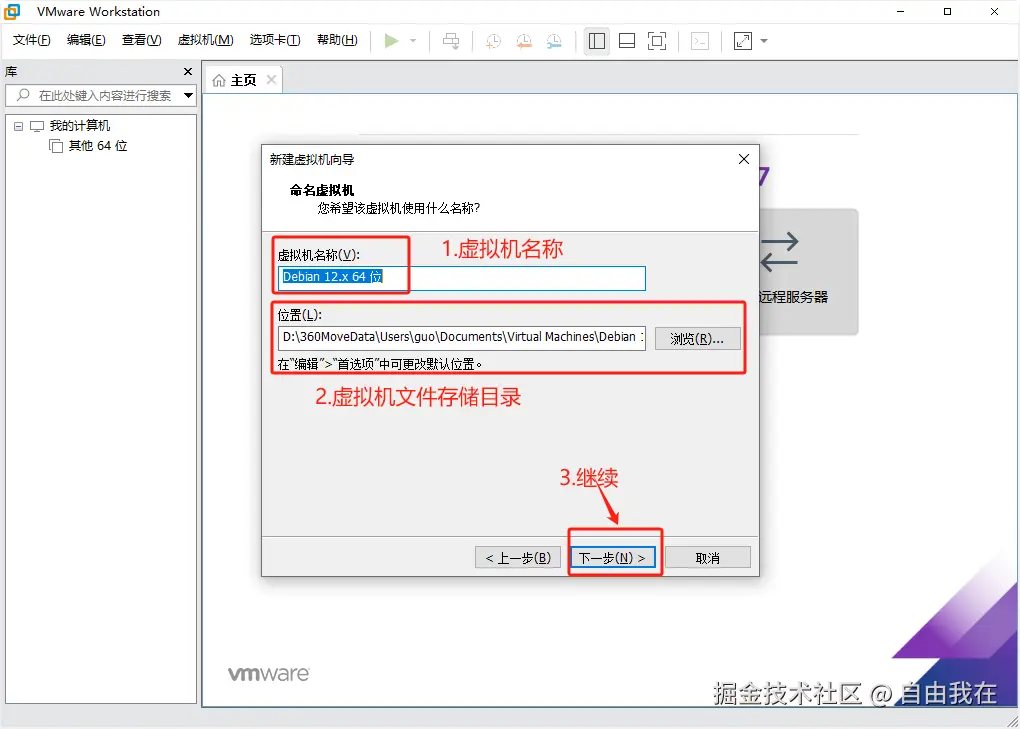
Task: Click the VMware Workstation title bar app icon
Action: (12, 12)
